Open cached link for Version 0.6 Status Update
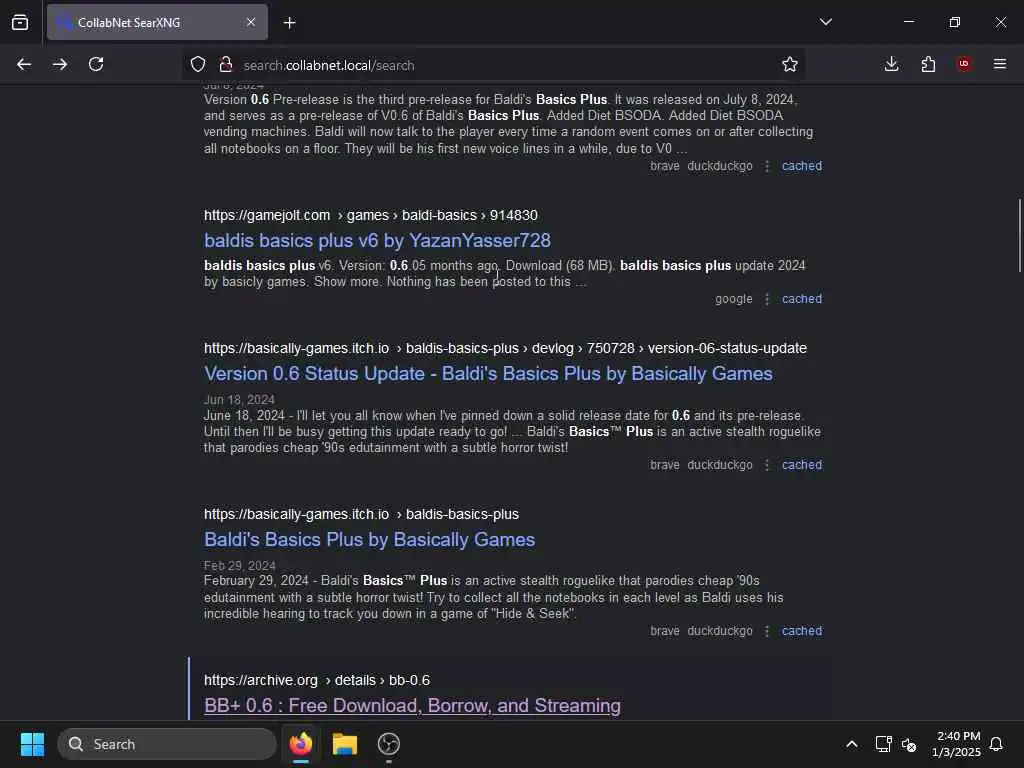Screen dimensions: 1024x768 coord(802,464)
